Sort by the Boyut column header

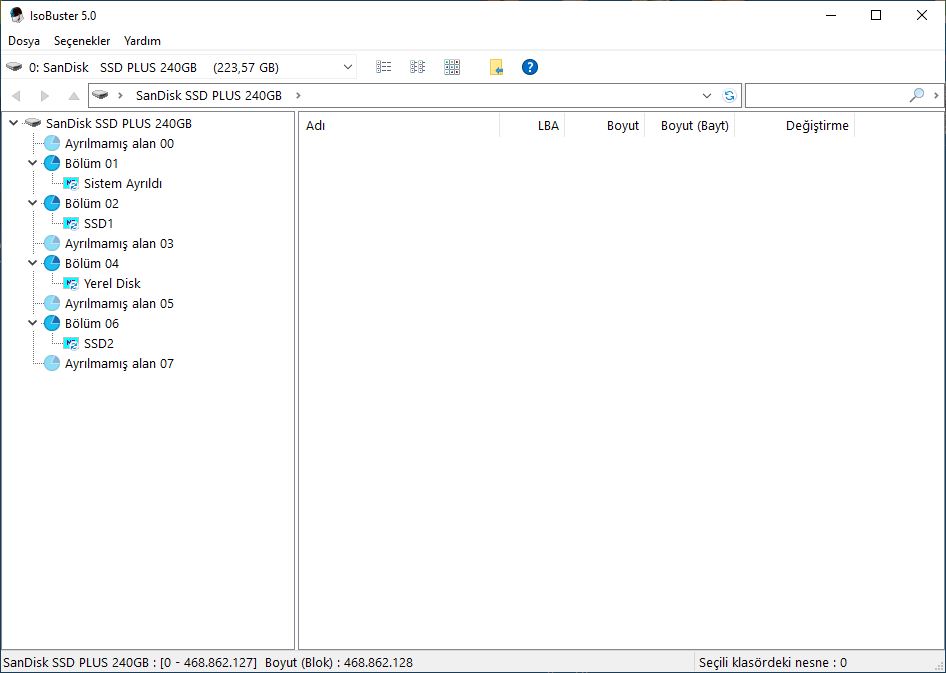coord(605,125)
